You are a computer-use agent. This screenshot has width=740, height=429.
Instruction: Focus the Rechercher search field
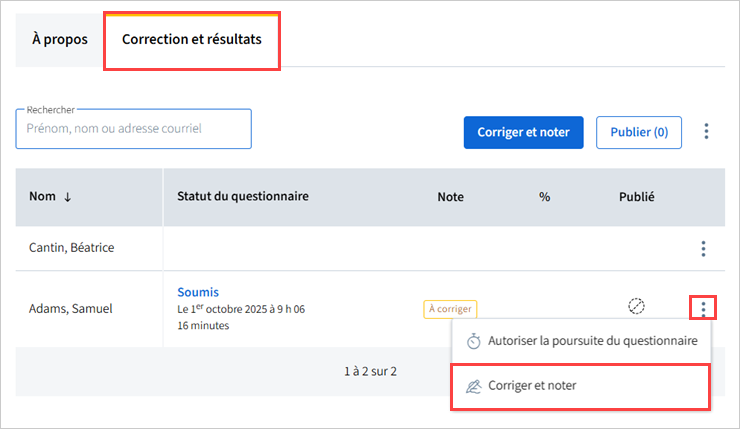133,129
